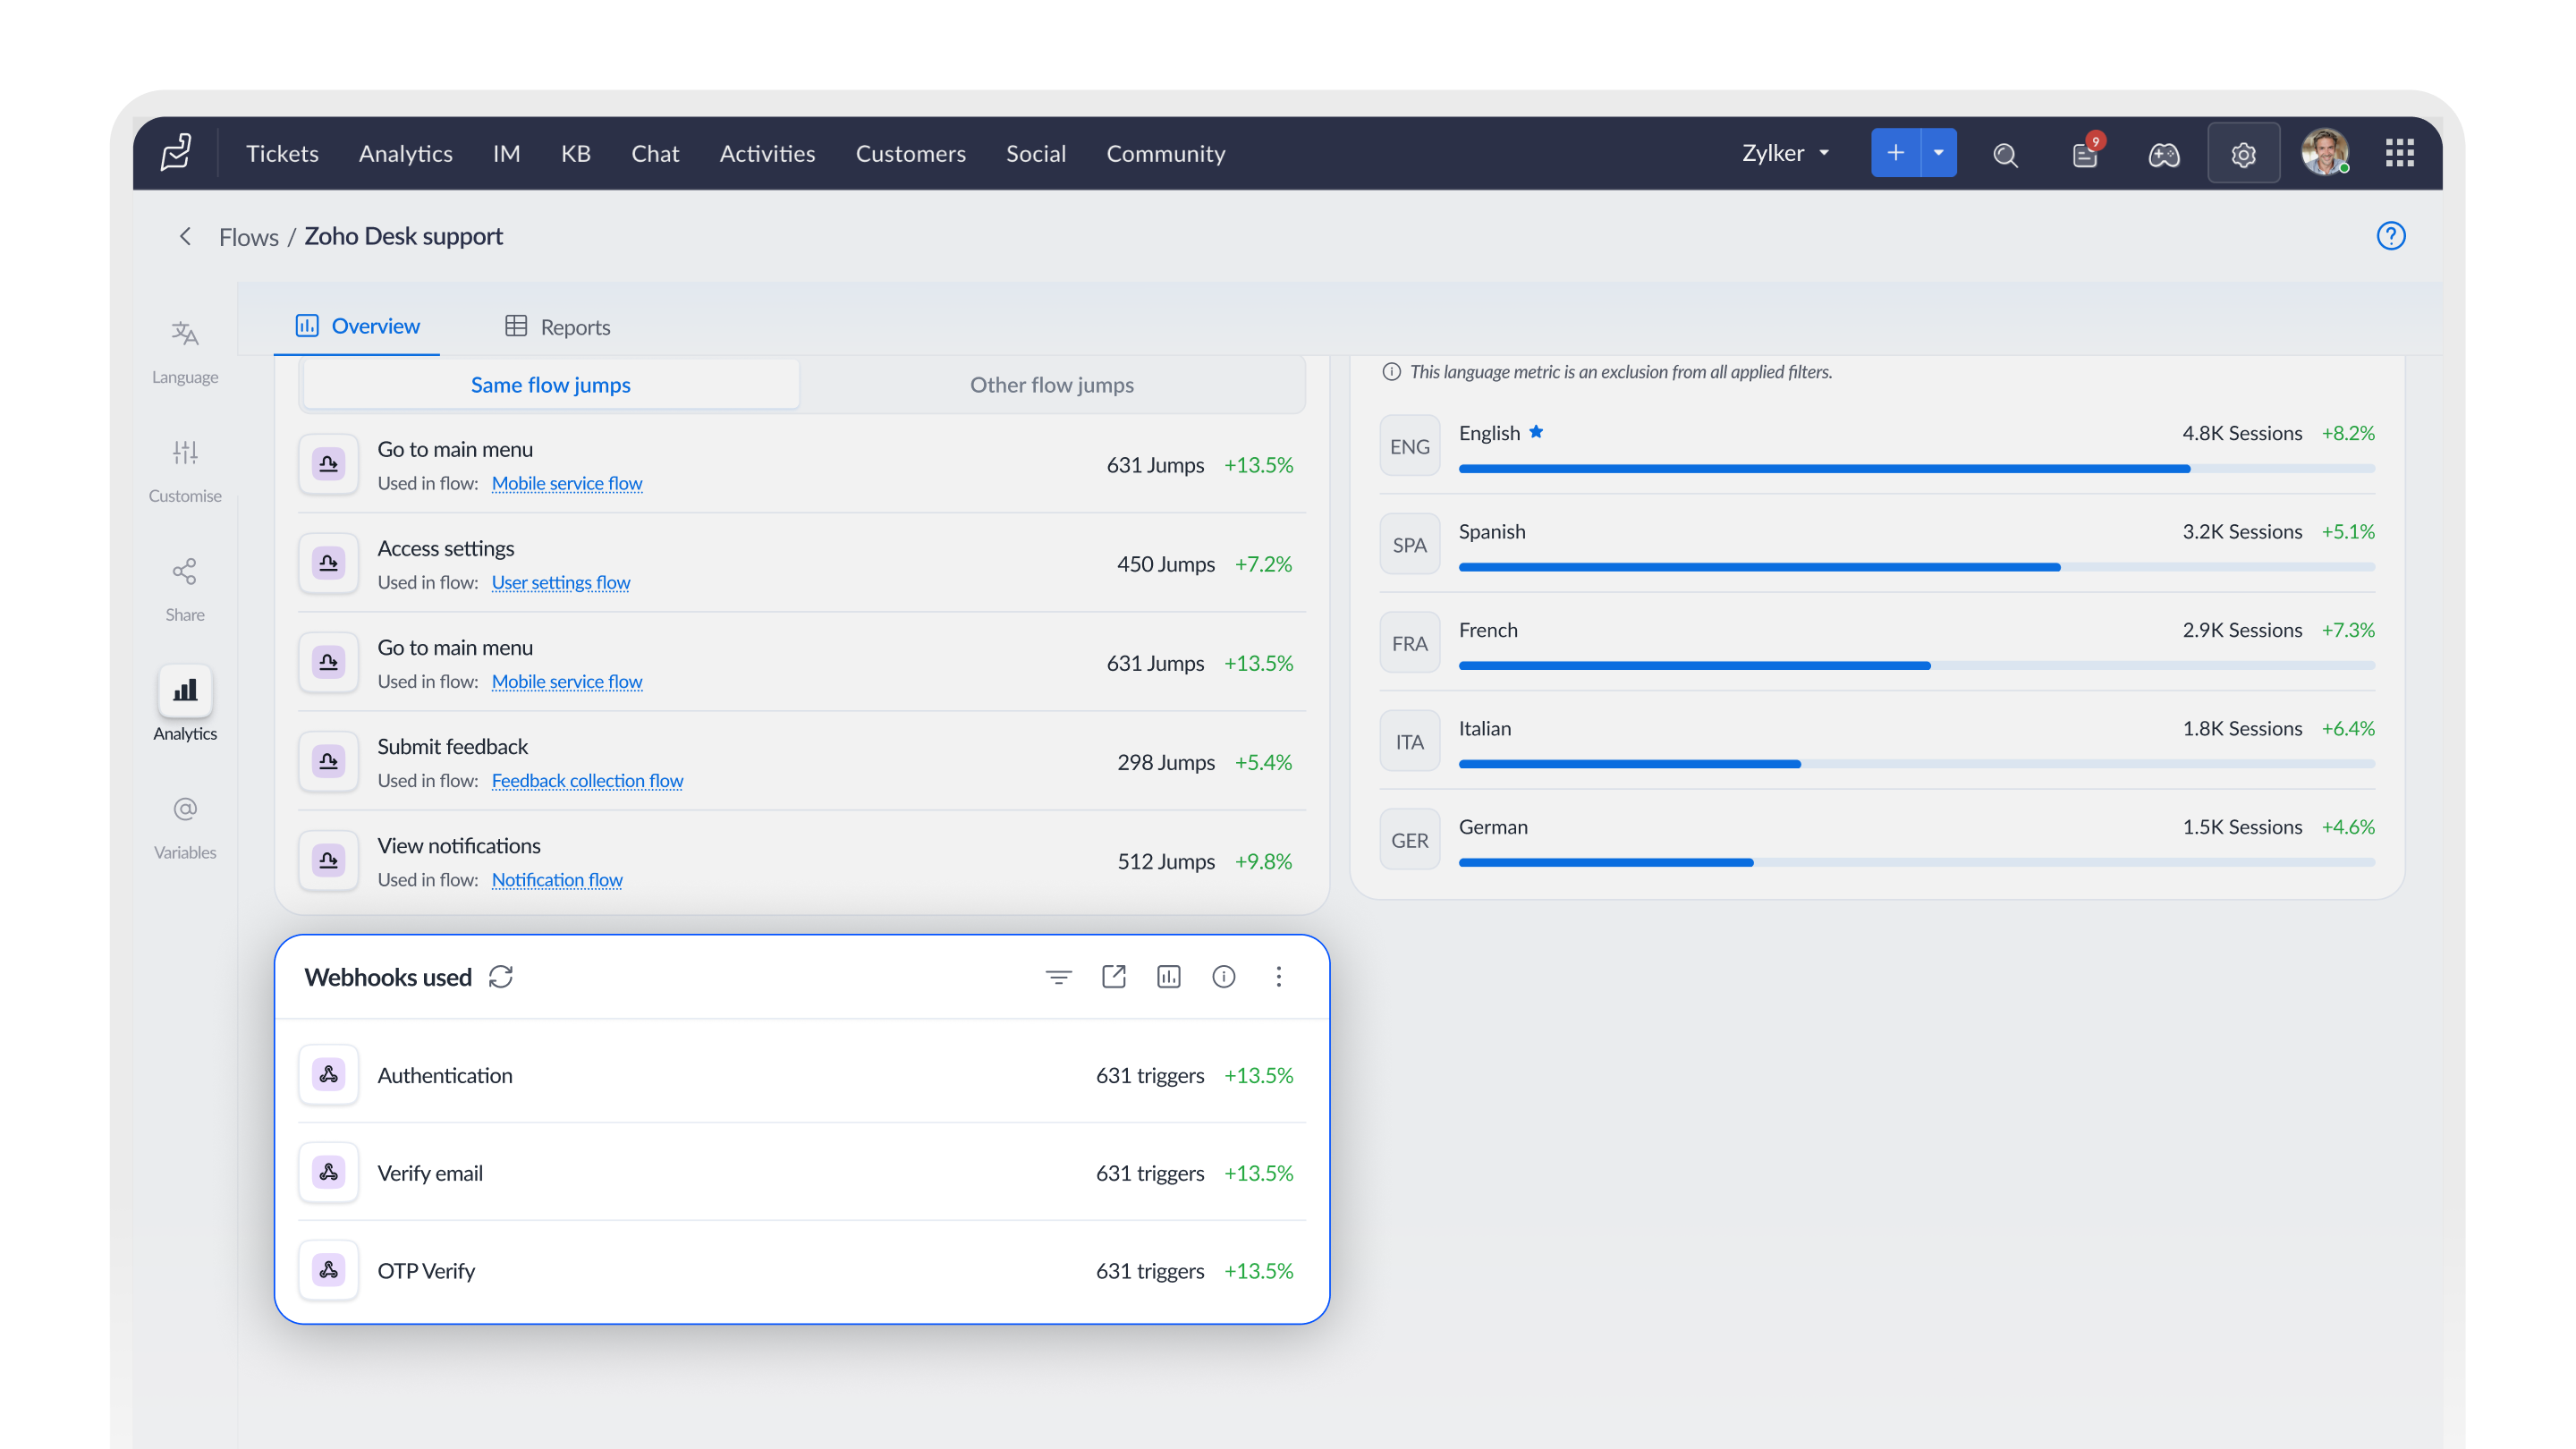Expand the add button dropdown arrow
This screenshot has height=1449, width=2576.
1939,153
